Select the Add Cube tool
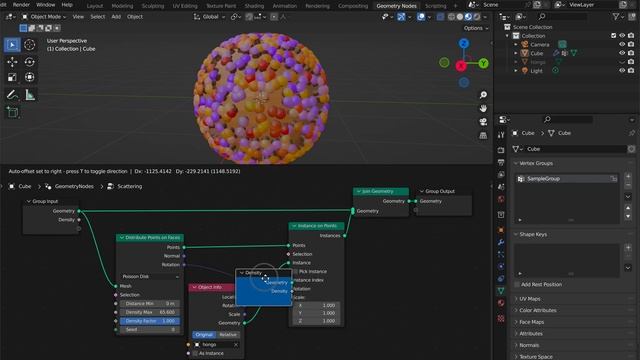This screenshot has height=360, width=640. (x=12, y=112)
